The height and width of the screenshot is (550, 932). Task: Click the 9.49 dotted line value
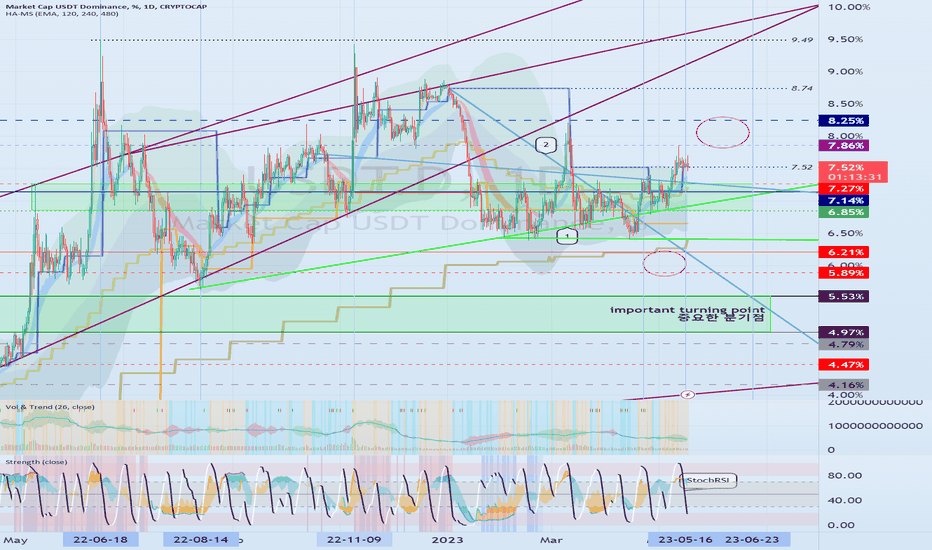802,40
